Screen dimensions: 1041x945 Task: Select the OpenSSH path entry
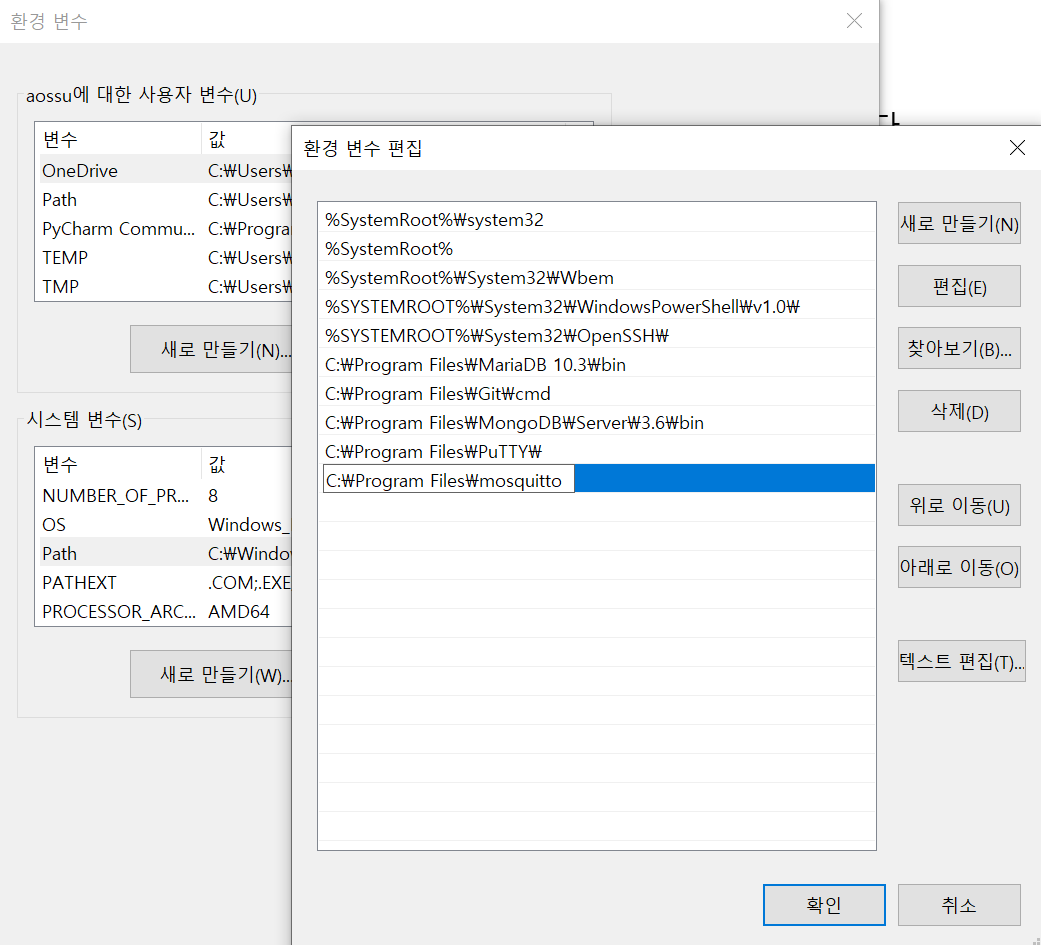597,336
